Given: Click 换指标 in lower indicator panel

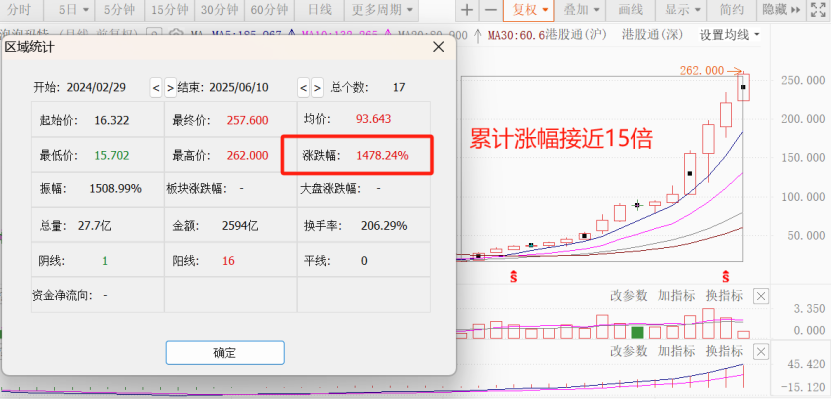Looking at the screenshot, I should pyautogui.click(x=724, y=351).
